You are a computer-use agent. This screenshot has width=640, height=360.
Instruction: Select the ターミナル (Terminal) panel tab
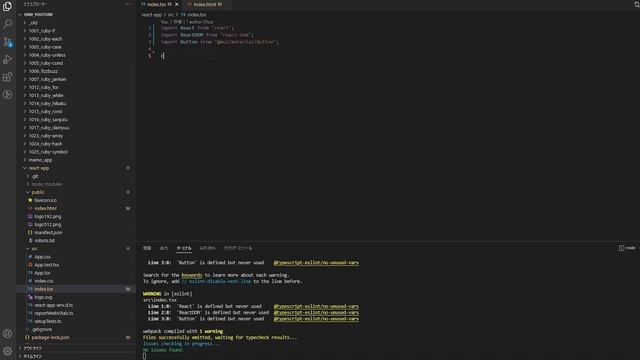184,248
